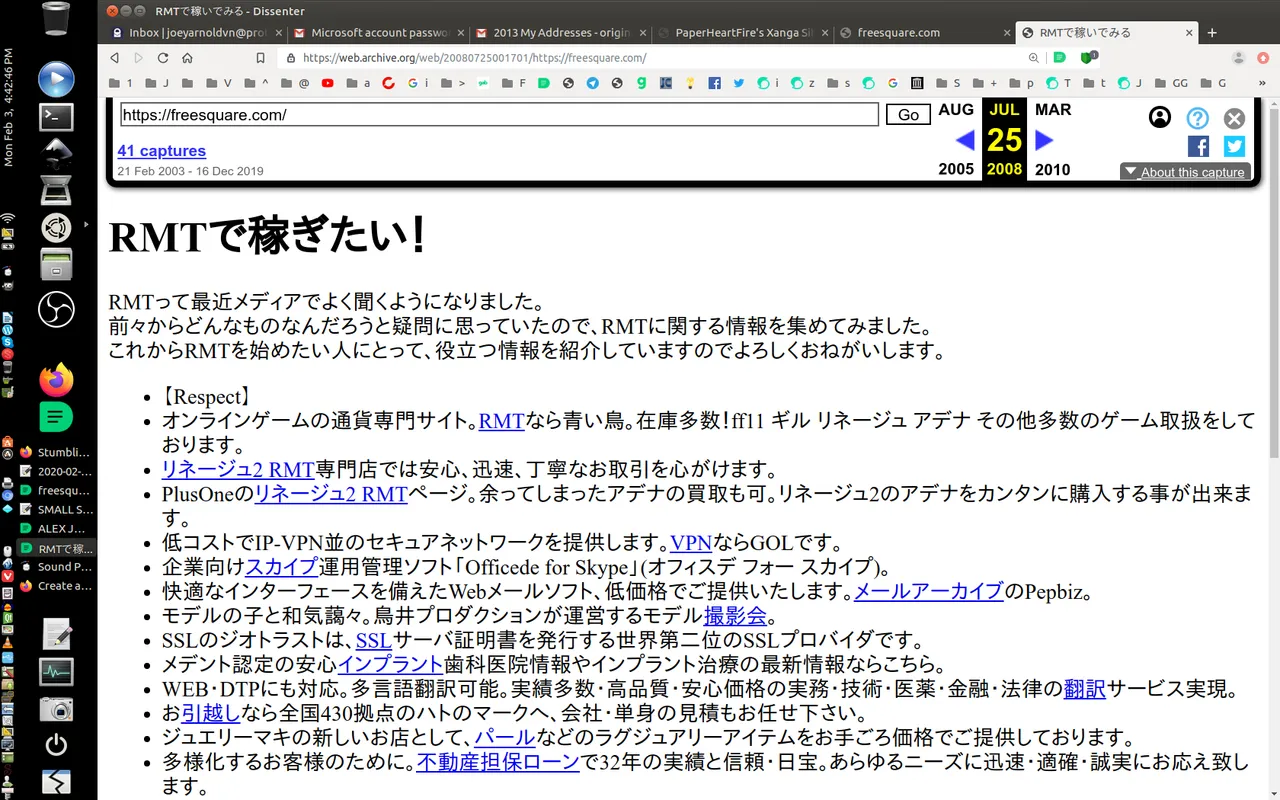Open a new browser tab
This screenshot has height=800, width=1280.
click(x=1212, y=32)
